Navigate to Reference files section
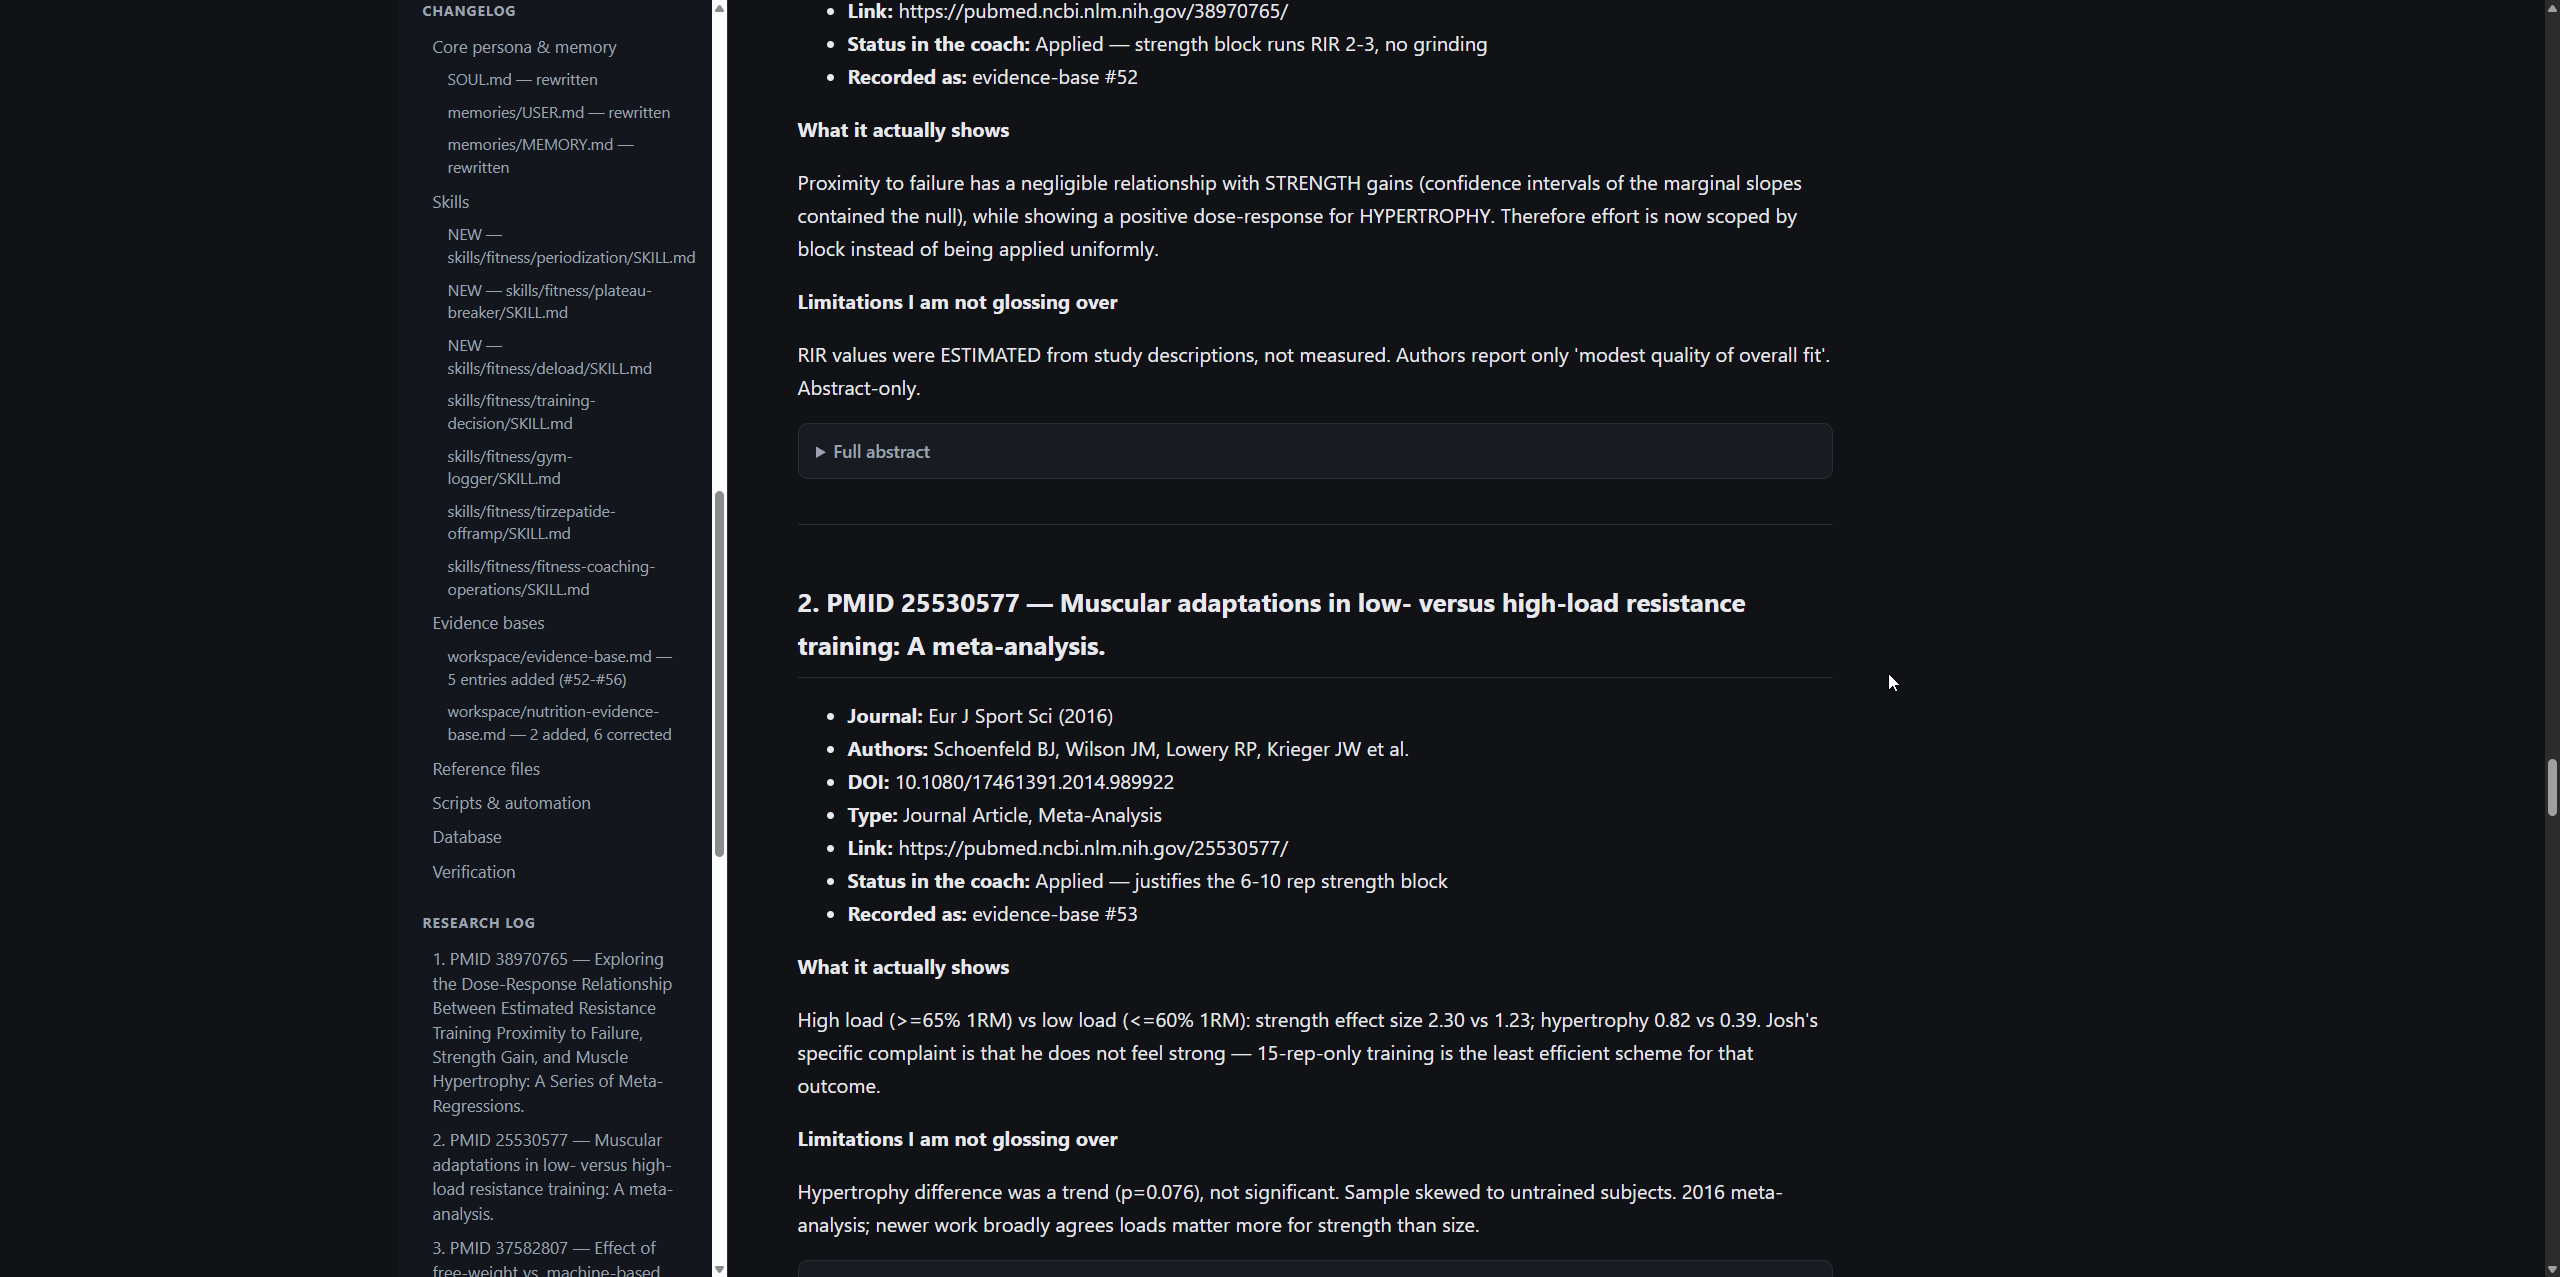This screenshot has width=2560, height=1277. (x=486, y=769)
